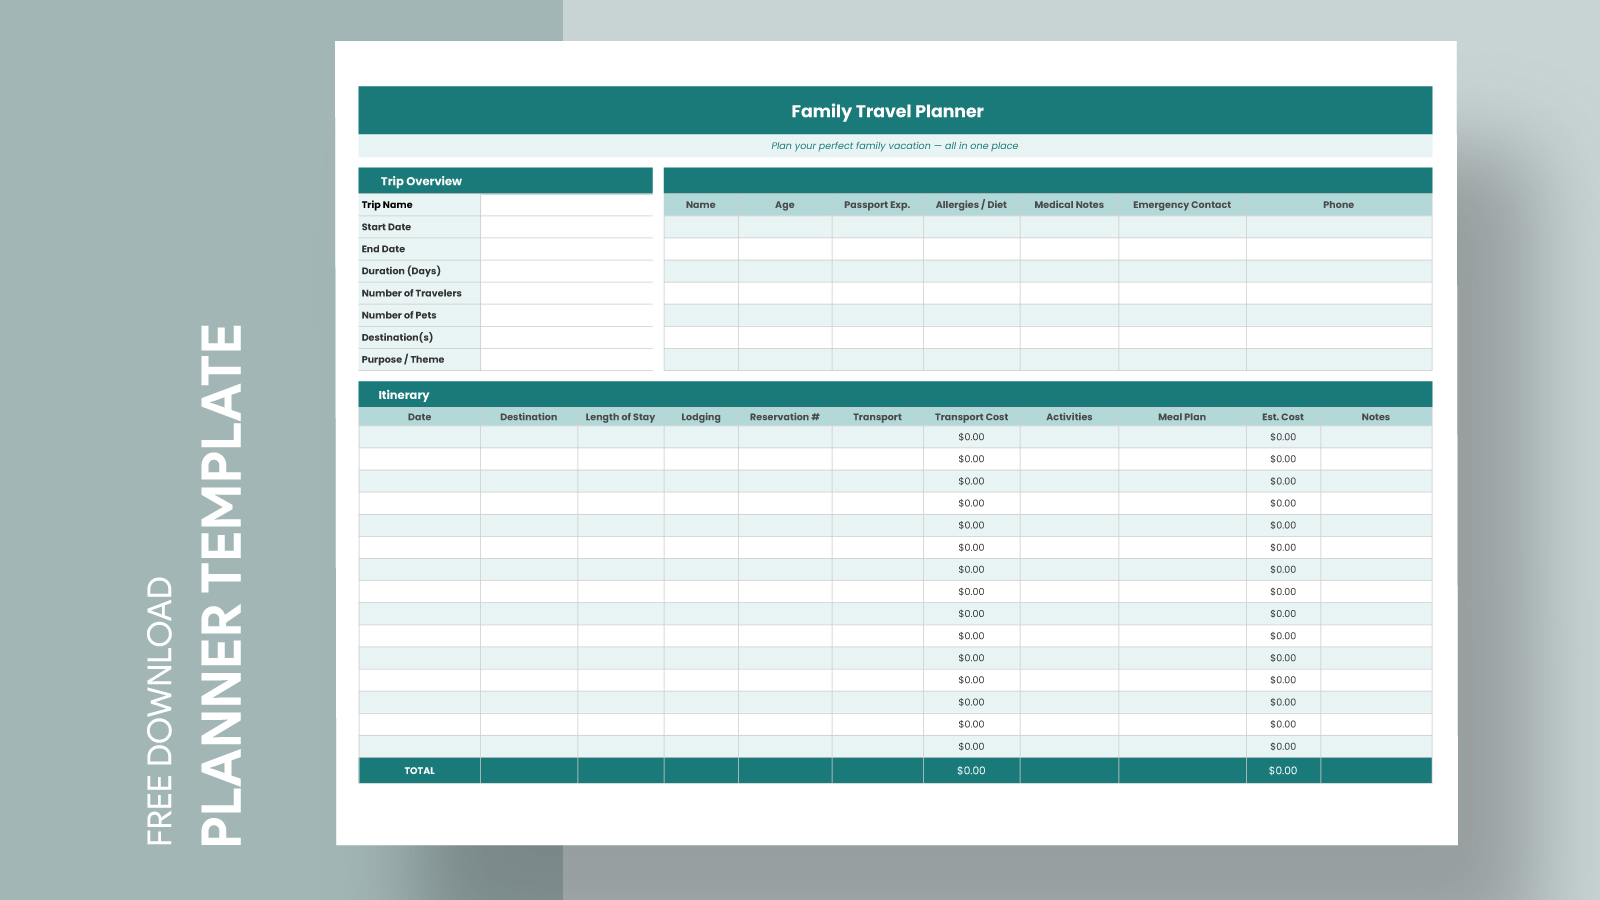Select the Number of Travelers value cell

click(566, 293)
